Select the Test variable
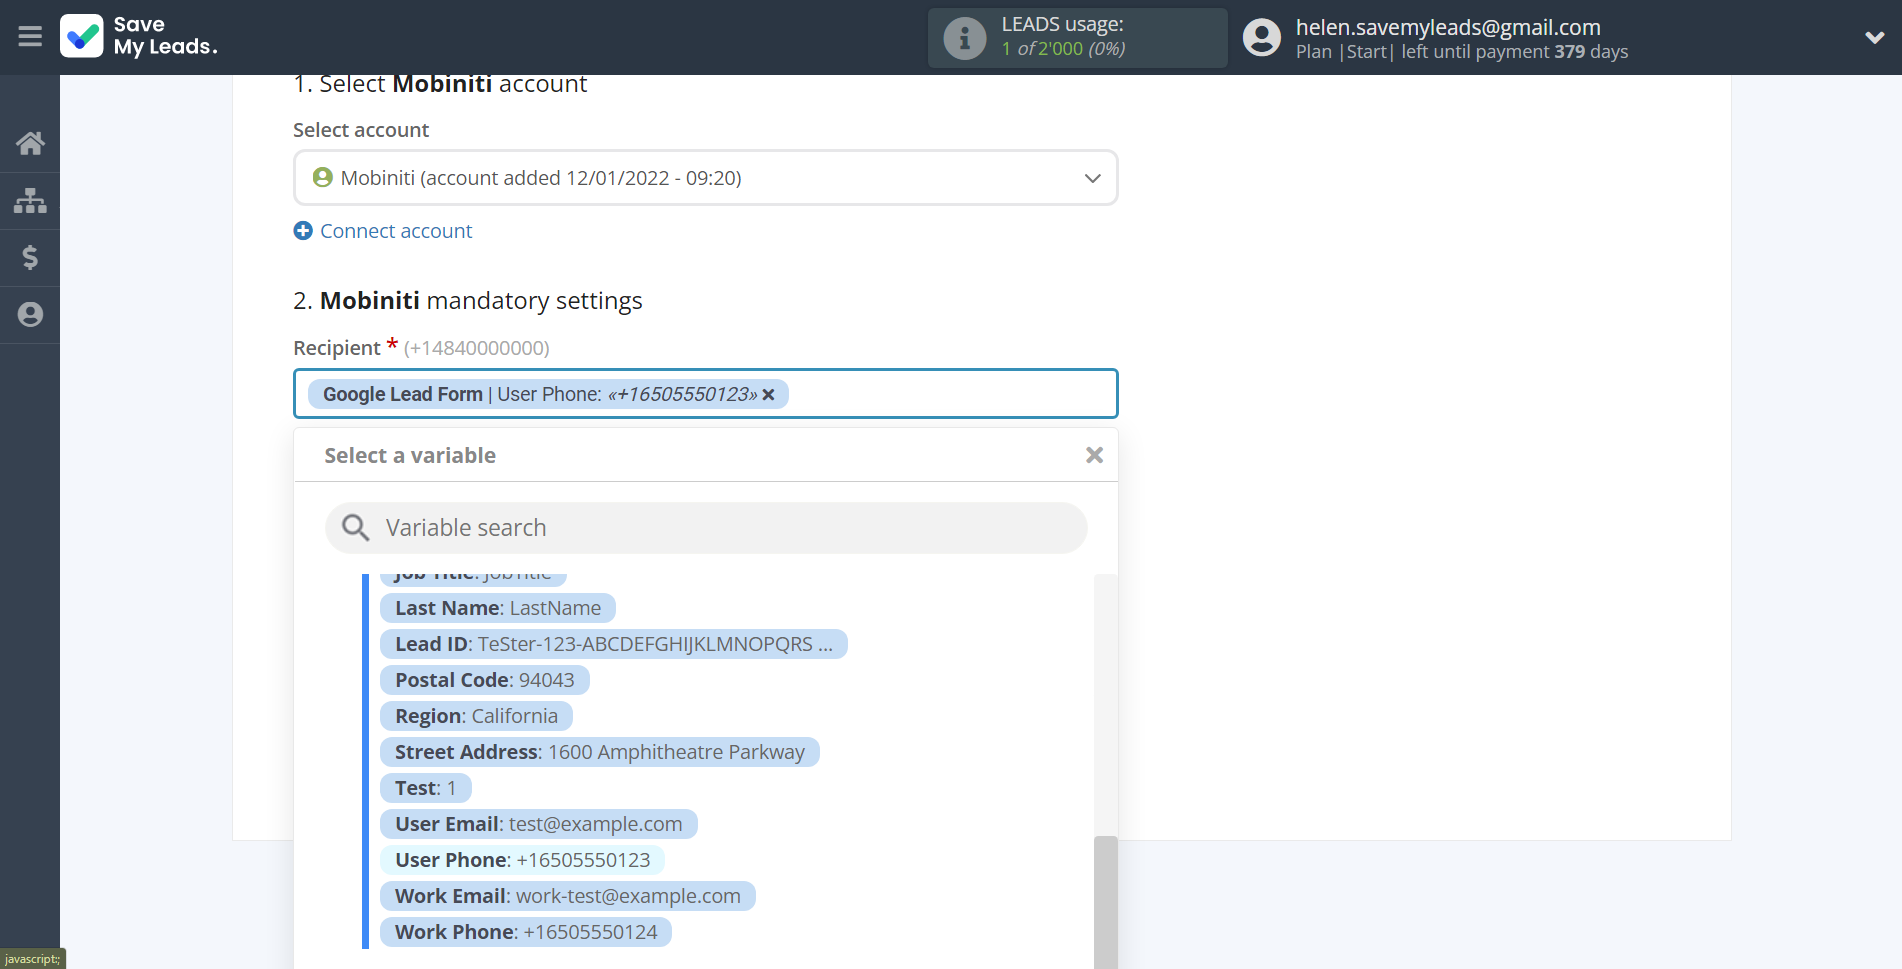The width and height of the screenshot is (1902, 969). click(x=425, y=788)
